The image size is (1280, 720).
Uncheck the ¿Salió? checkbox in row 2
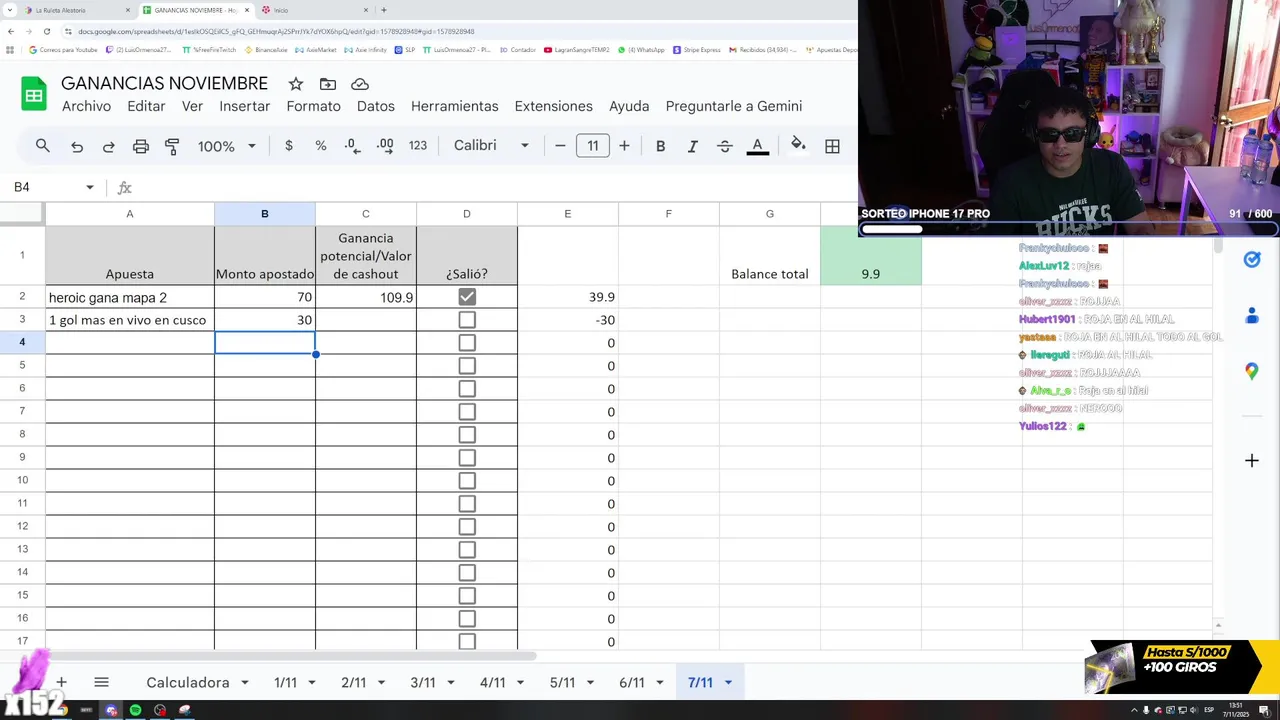467,297
